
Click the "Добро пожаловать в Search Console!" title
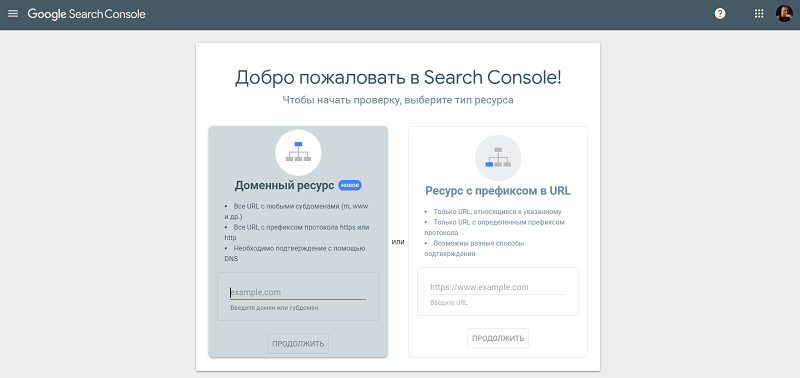pyautogui.click(x=398, y=78)
